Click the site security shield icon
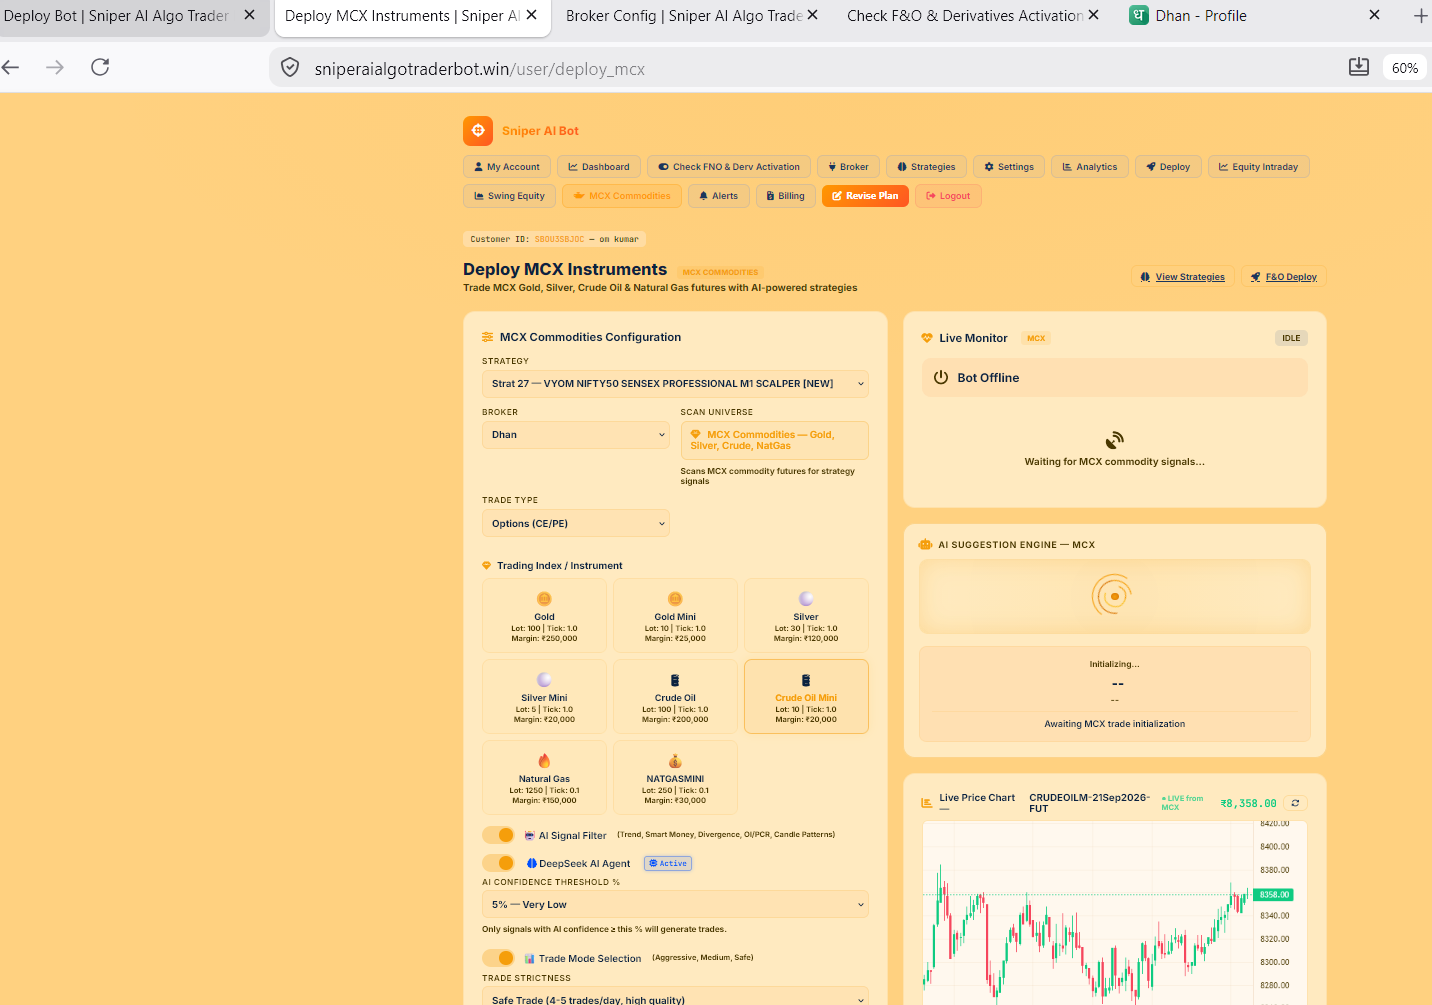 point(290,68)
